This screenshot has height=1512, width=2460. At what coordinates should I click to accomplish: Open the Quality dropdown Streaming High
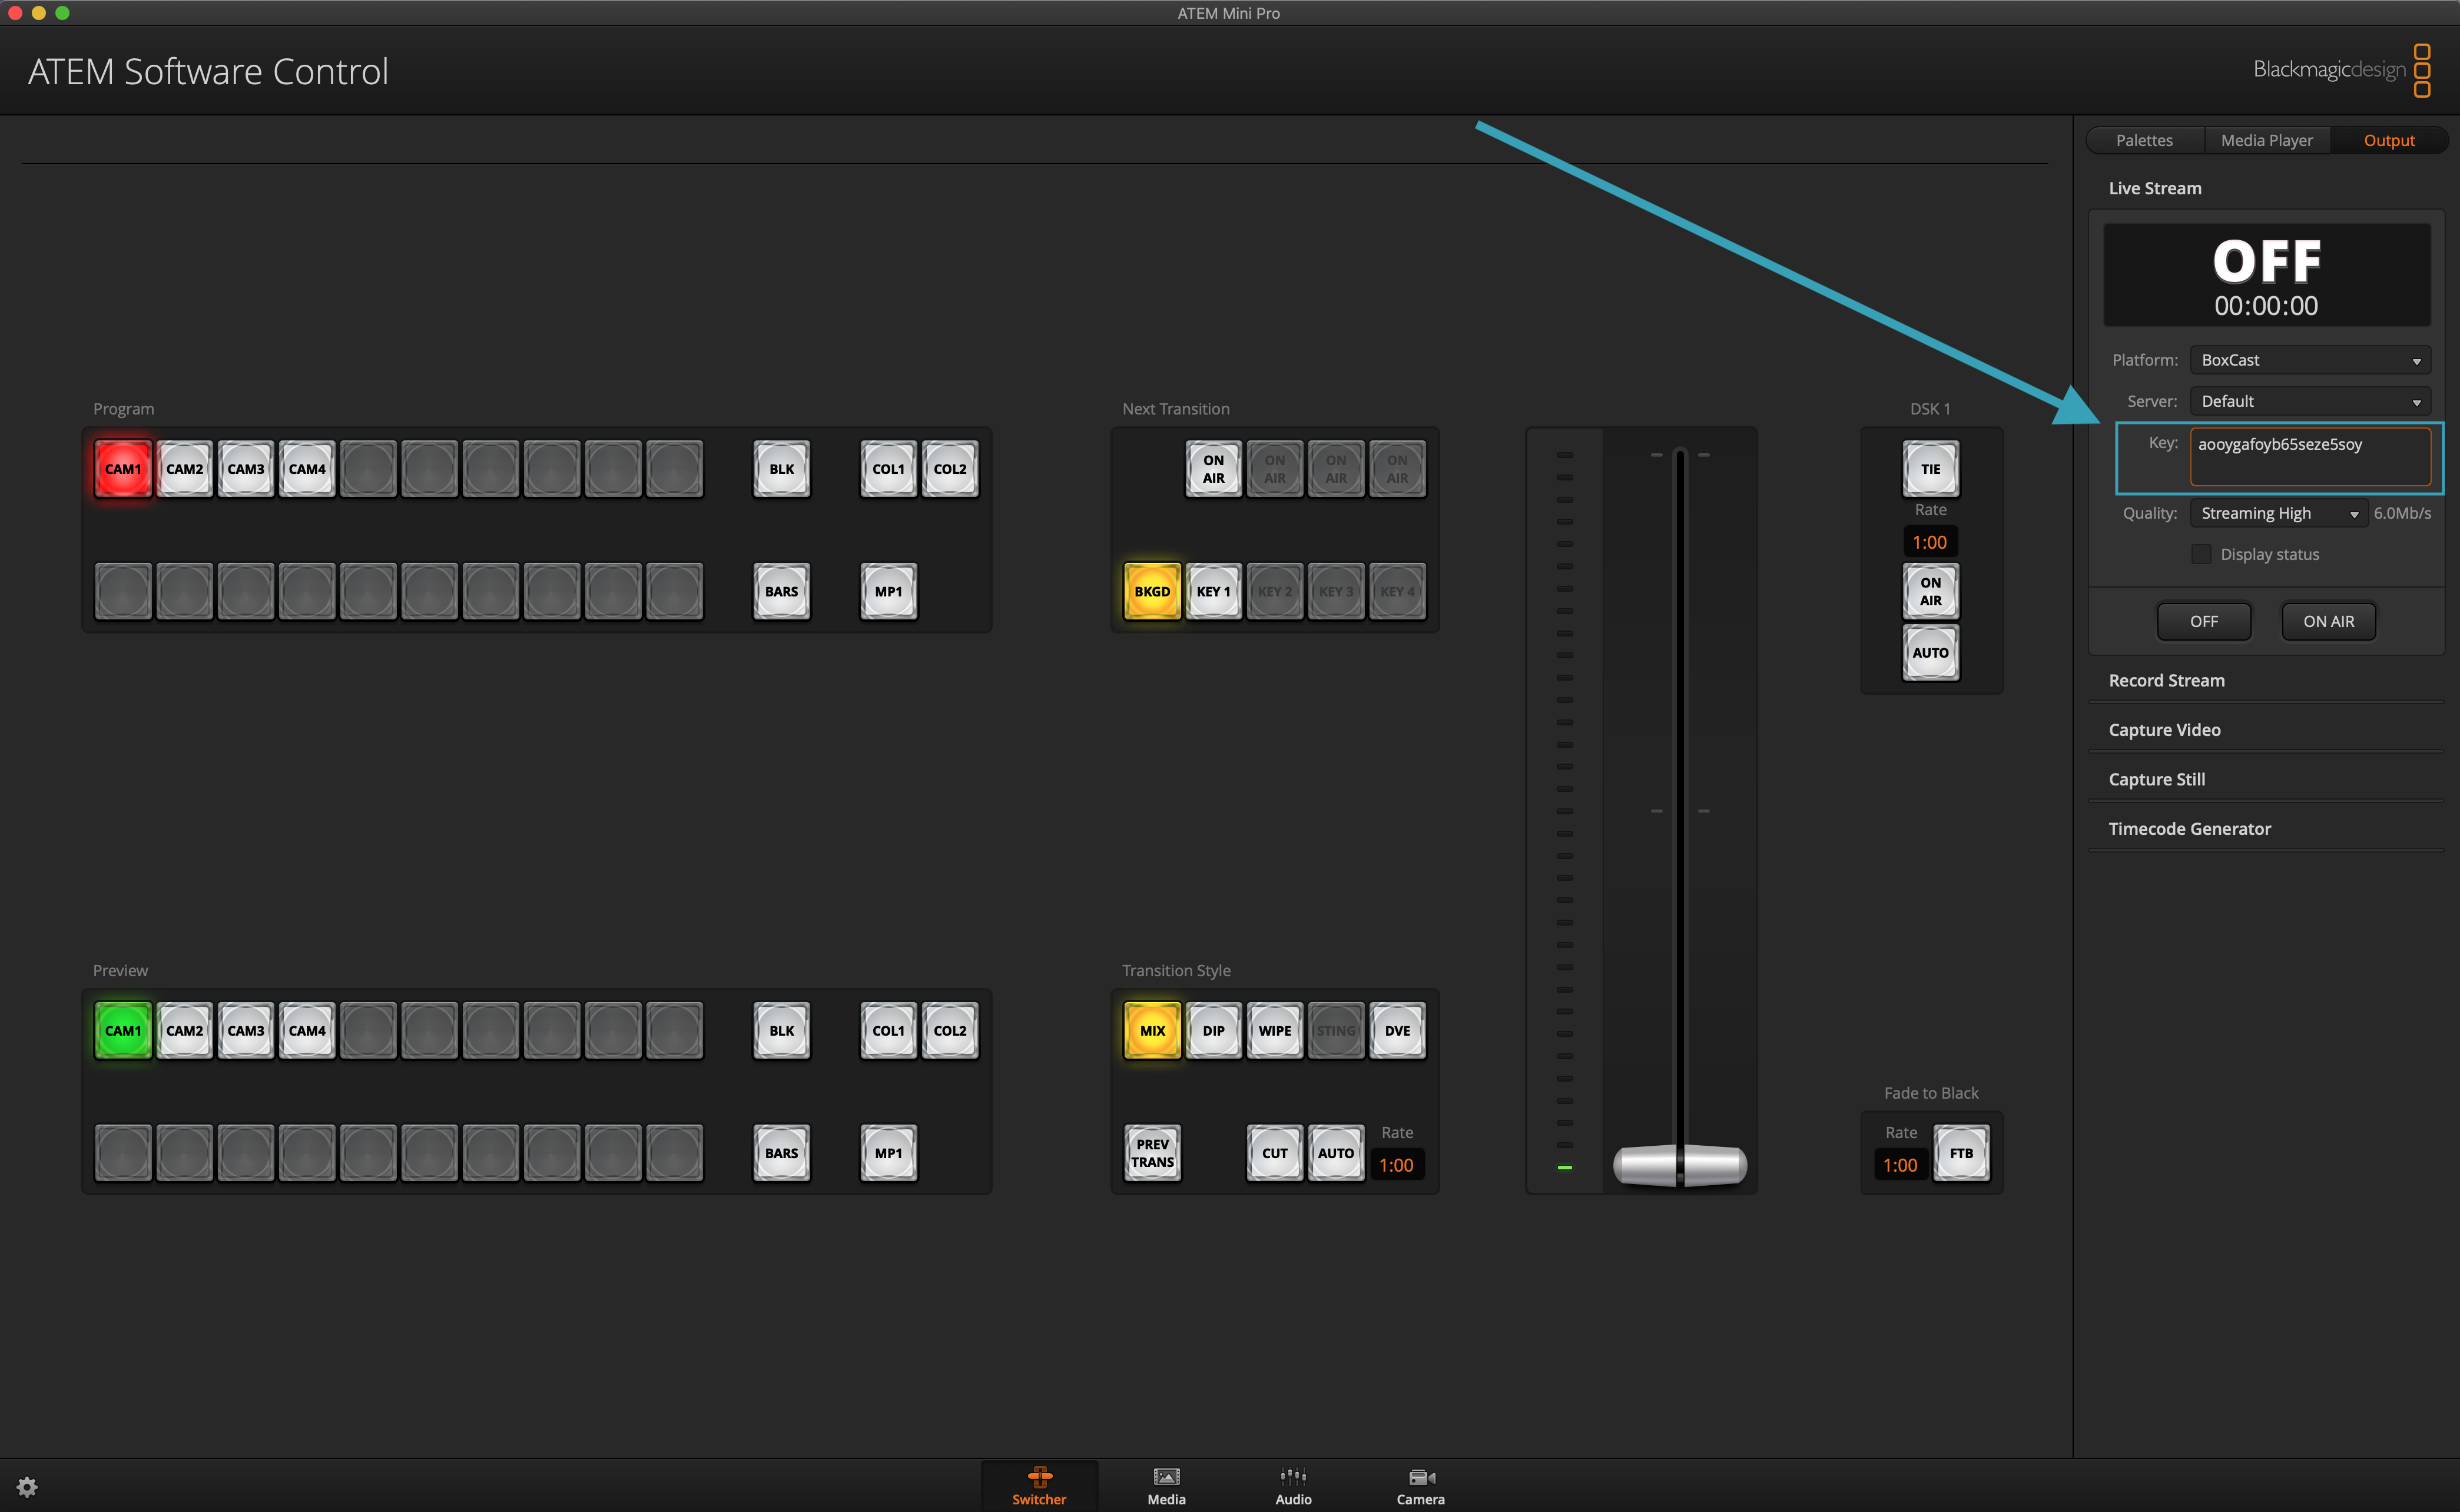2279,513
